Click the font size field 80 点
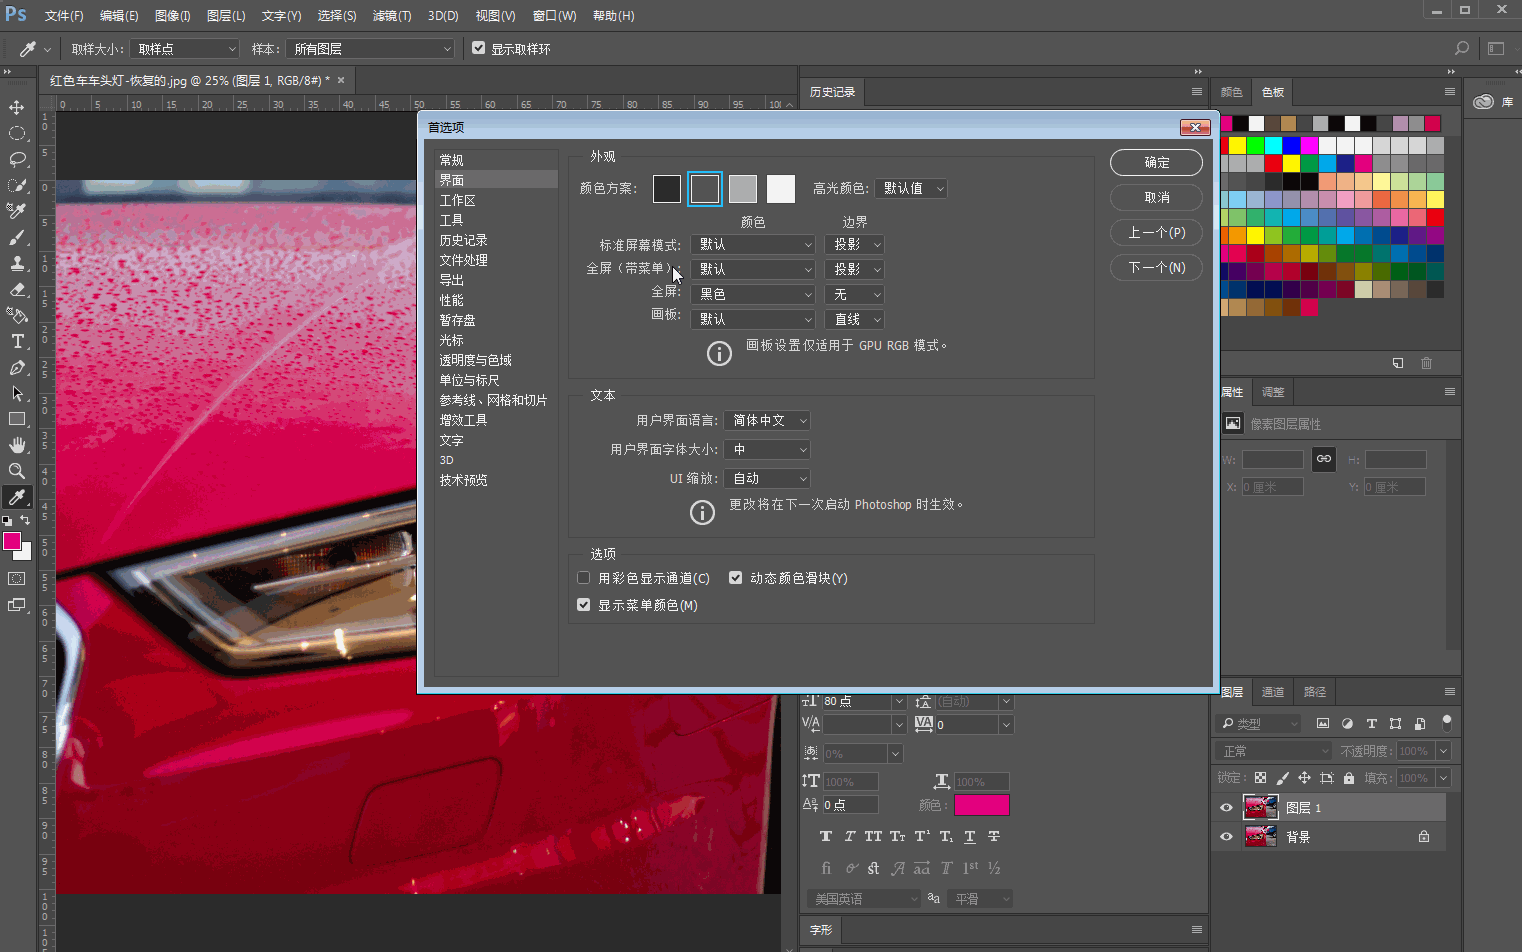The height and width of the screenshot is (952, 1522). click(856, 701)
